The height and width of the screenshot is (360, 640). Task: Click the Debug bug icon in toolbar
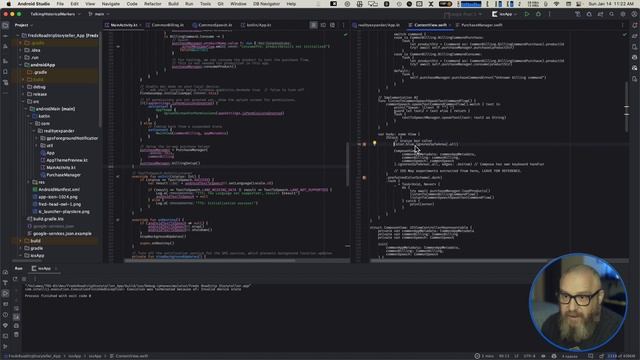click(538, 14)
